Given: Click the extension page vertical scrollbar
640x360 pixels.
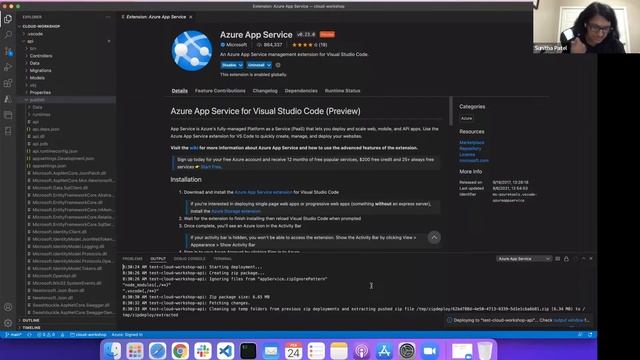Looking at the screenshot, I should click(x=451, y=111).
